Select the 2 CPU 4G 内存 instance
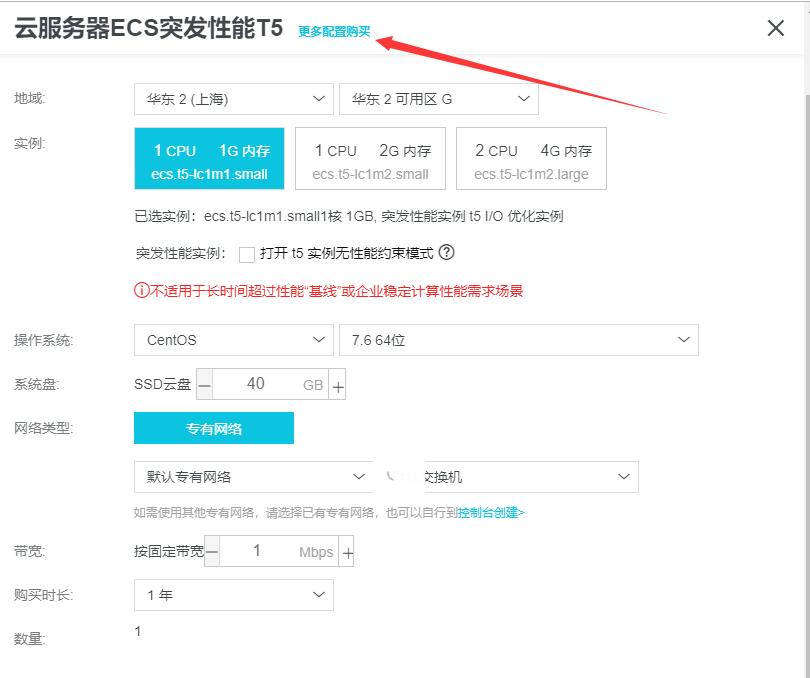810x678 pixels. click(x=531, y=159)
